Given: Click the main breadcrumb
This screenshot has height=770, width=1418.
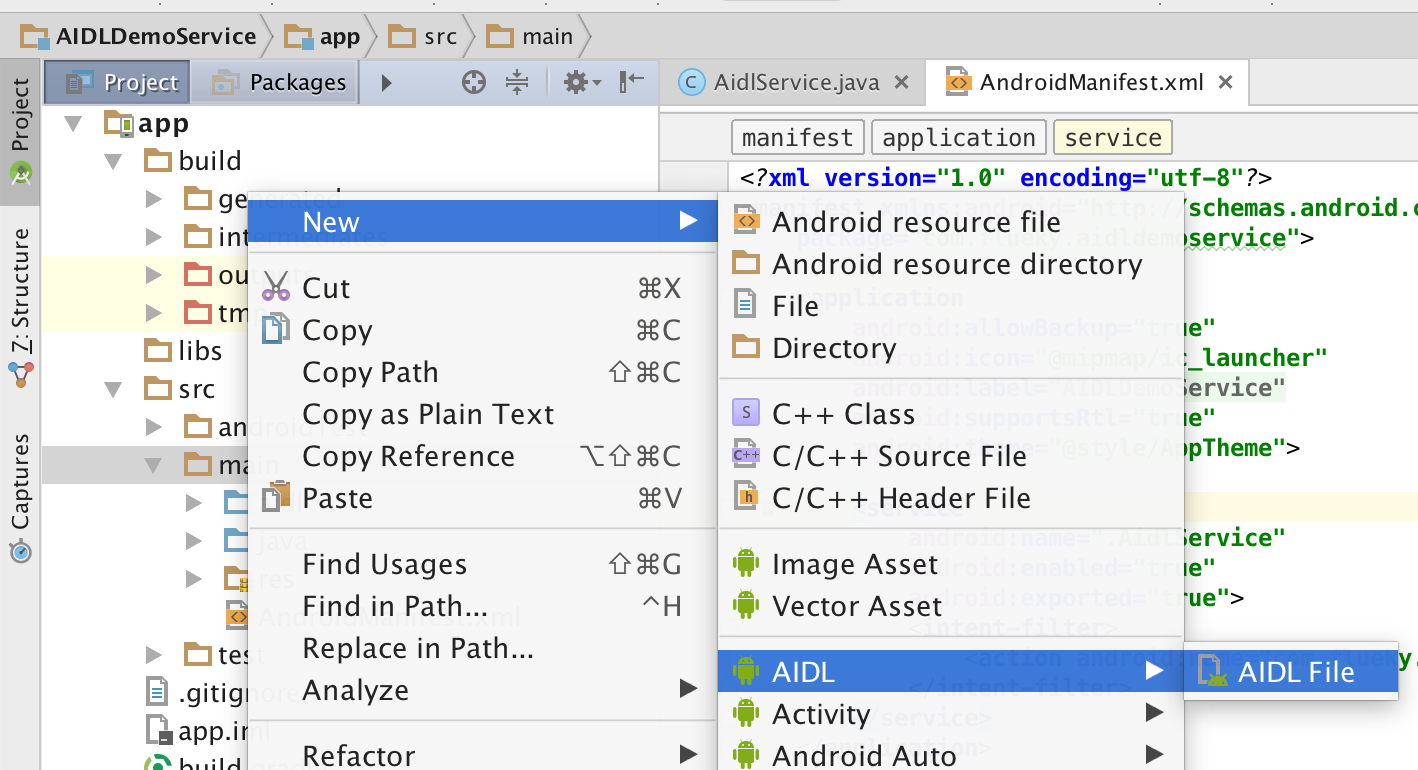Looking at the screenshot, I should [531, 37].
